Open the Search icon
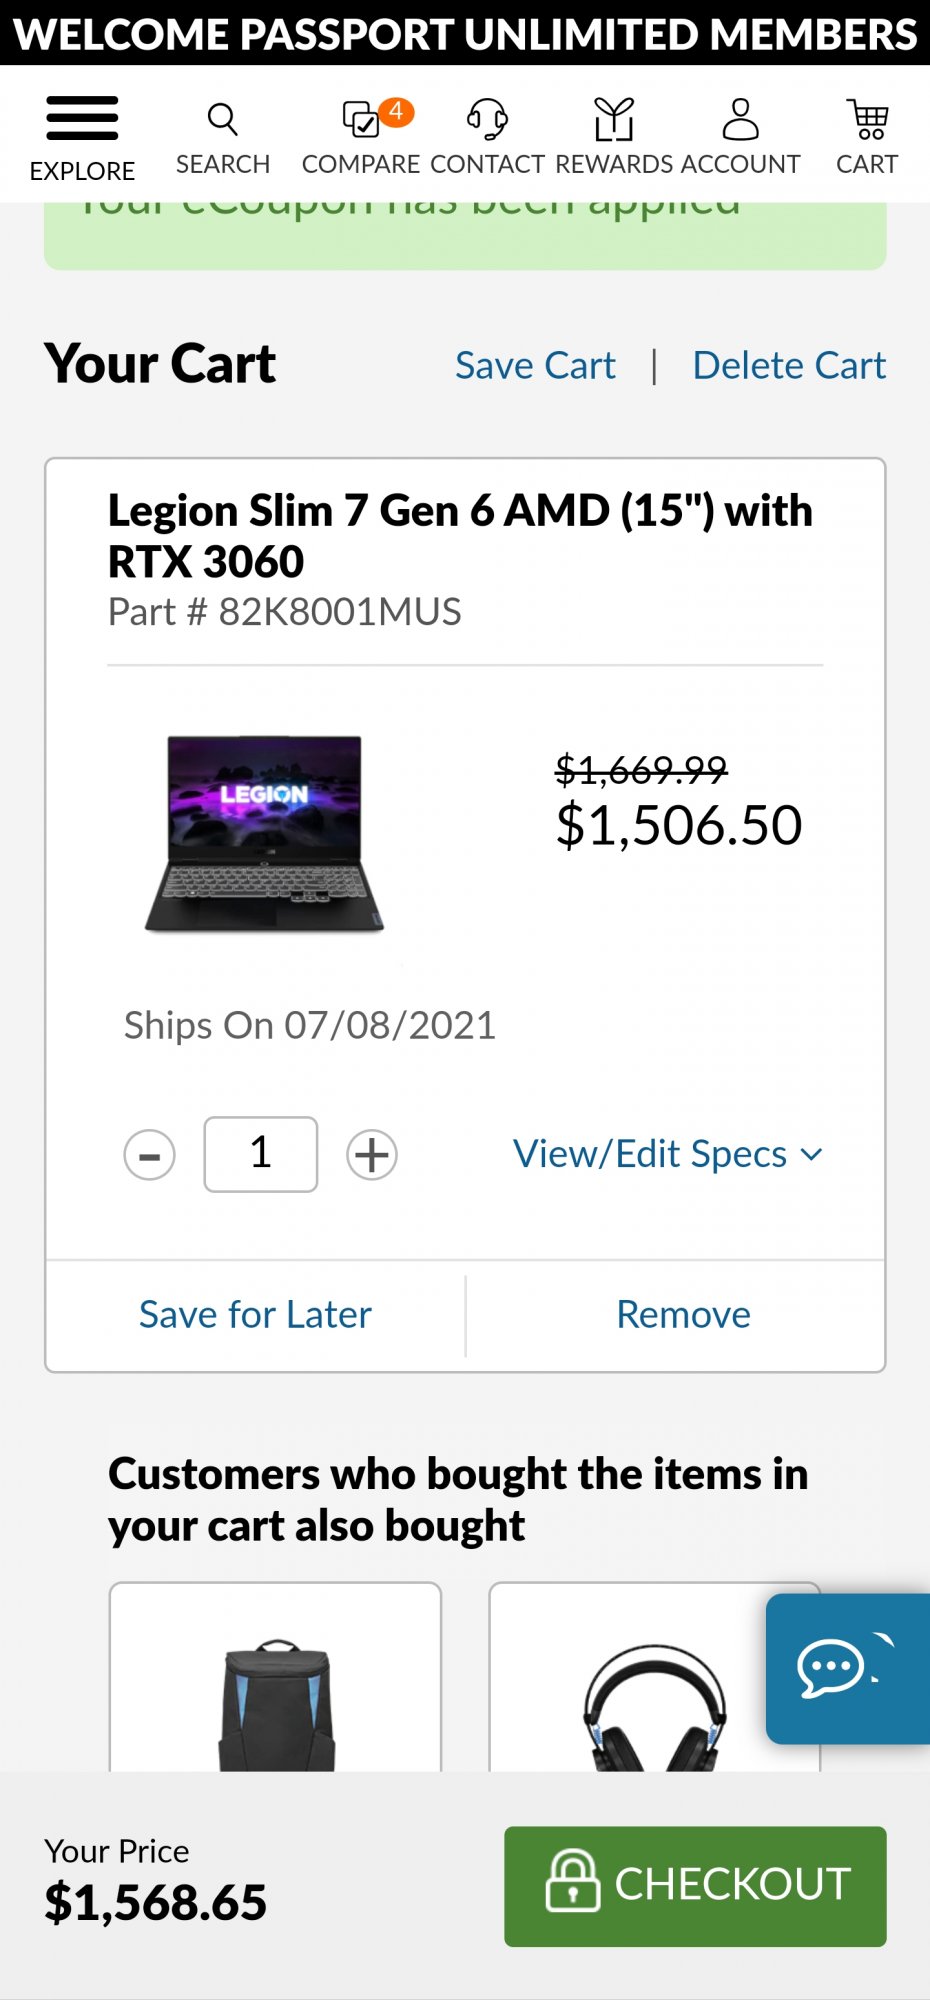This screenshot has width=930, height=2000. pos(222,118)
